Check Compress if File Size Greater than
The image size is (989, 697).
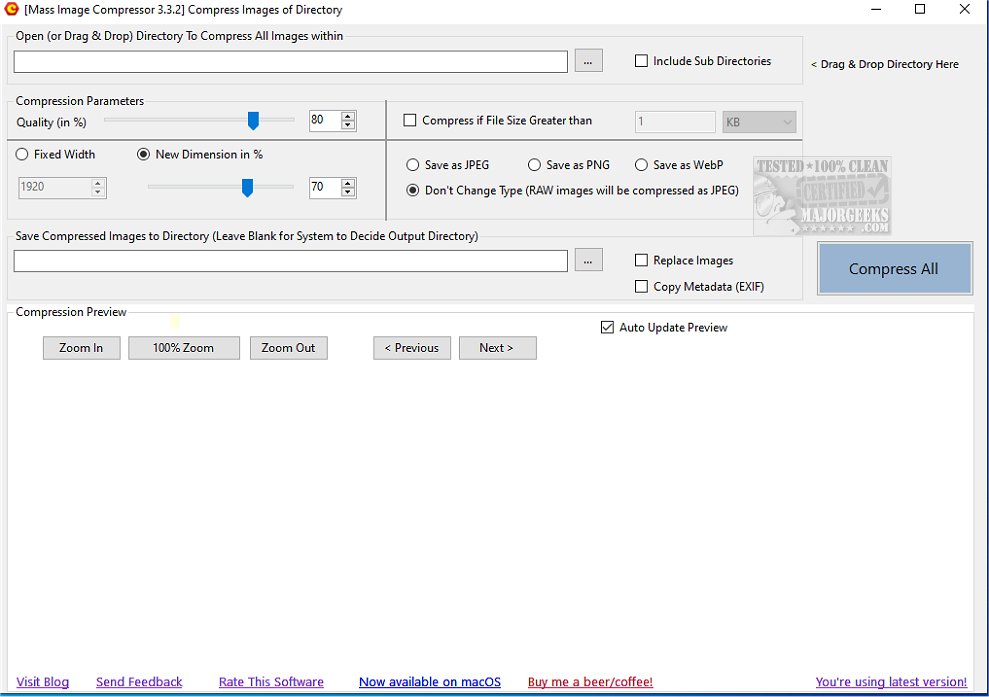point(410,120)
